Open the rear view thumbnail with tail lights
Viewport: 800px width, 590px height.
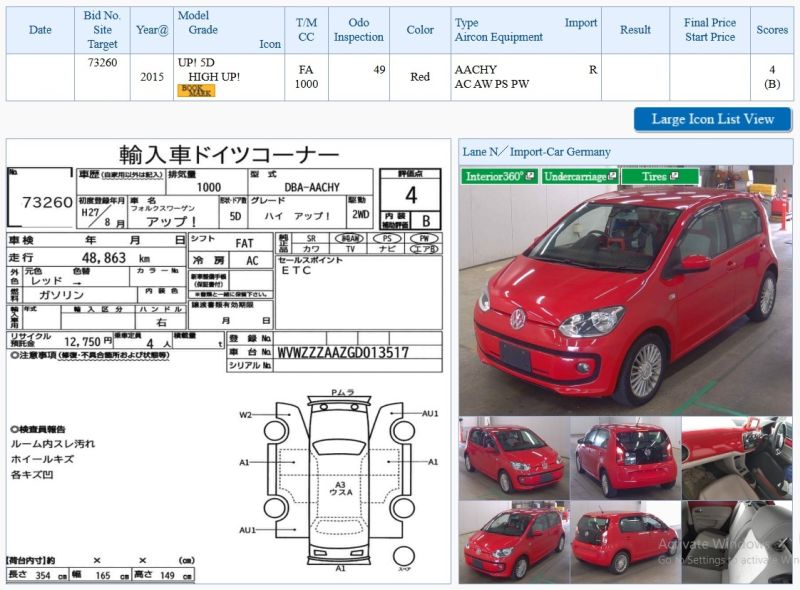tap(626, 458)
